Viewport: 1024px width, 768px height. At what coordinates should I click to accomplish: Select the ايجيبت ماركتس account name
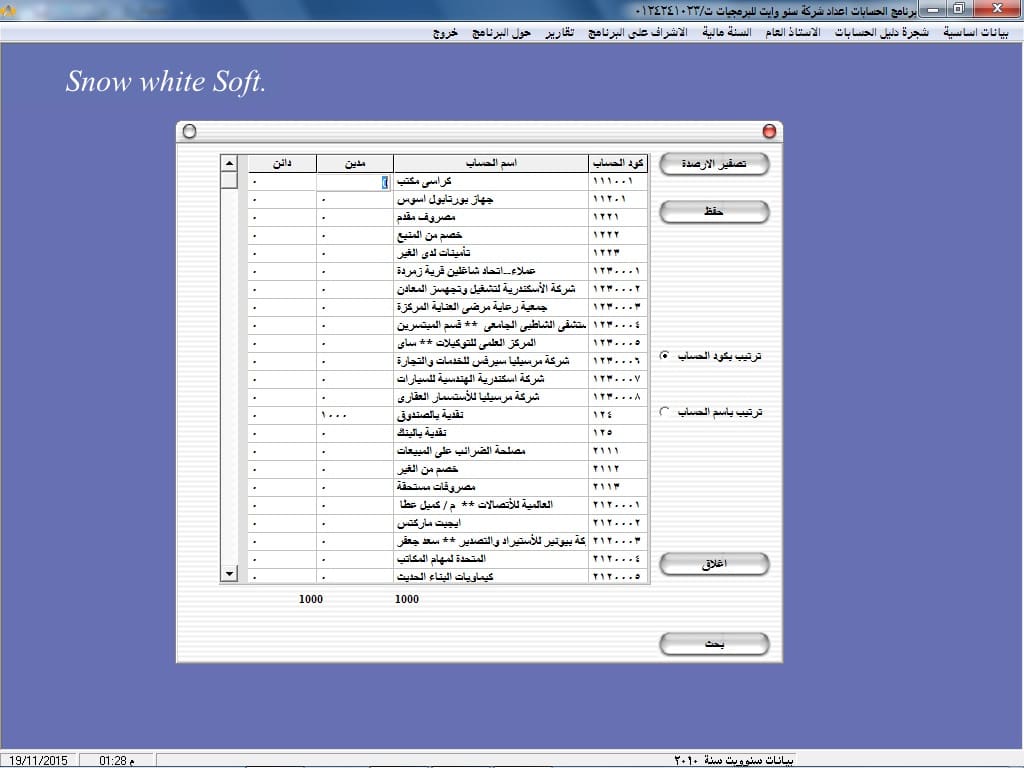pos(428,524)
